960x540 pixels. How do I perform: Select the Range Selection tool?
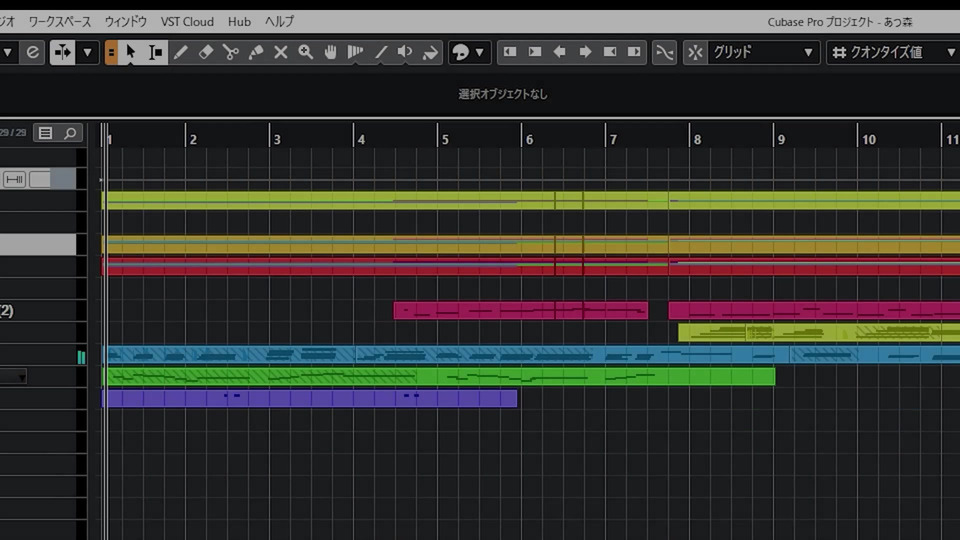(155, 52)
